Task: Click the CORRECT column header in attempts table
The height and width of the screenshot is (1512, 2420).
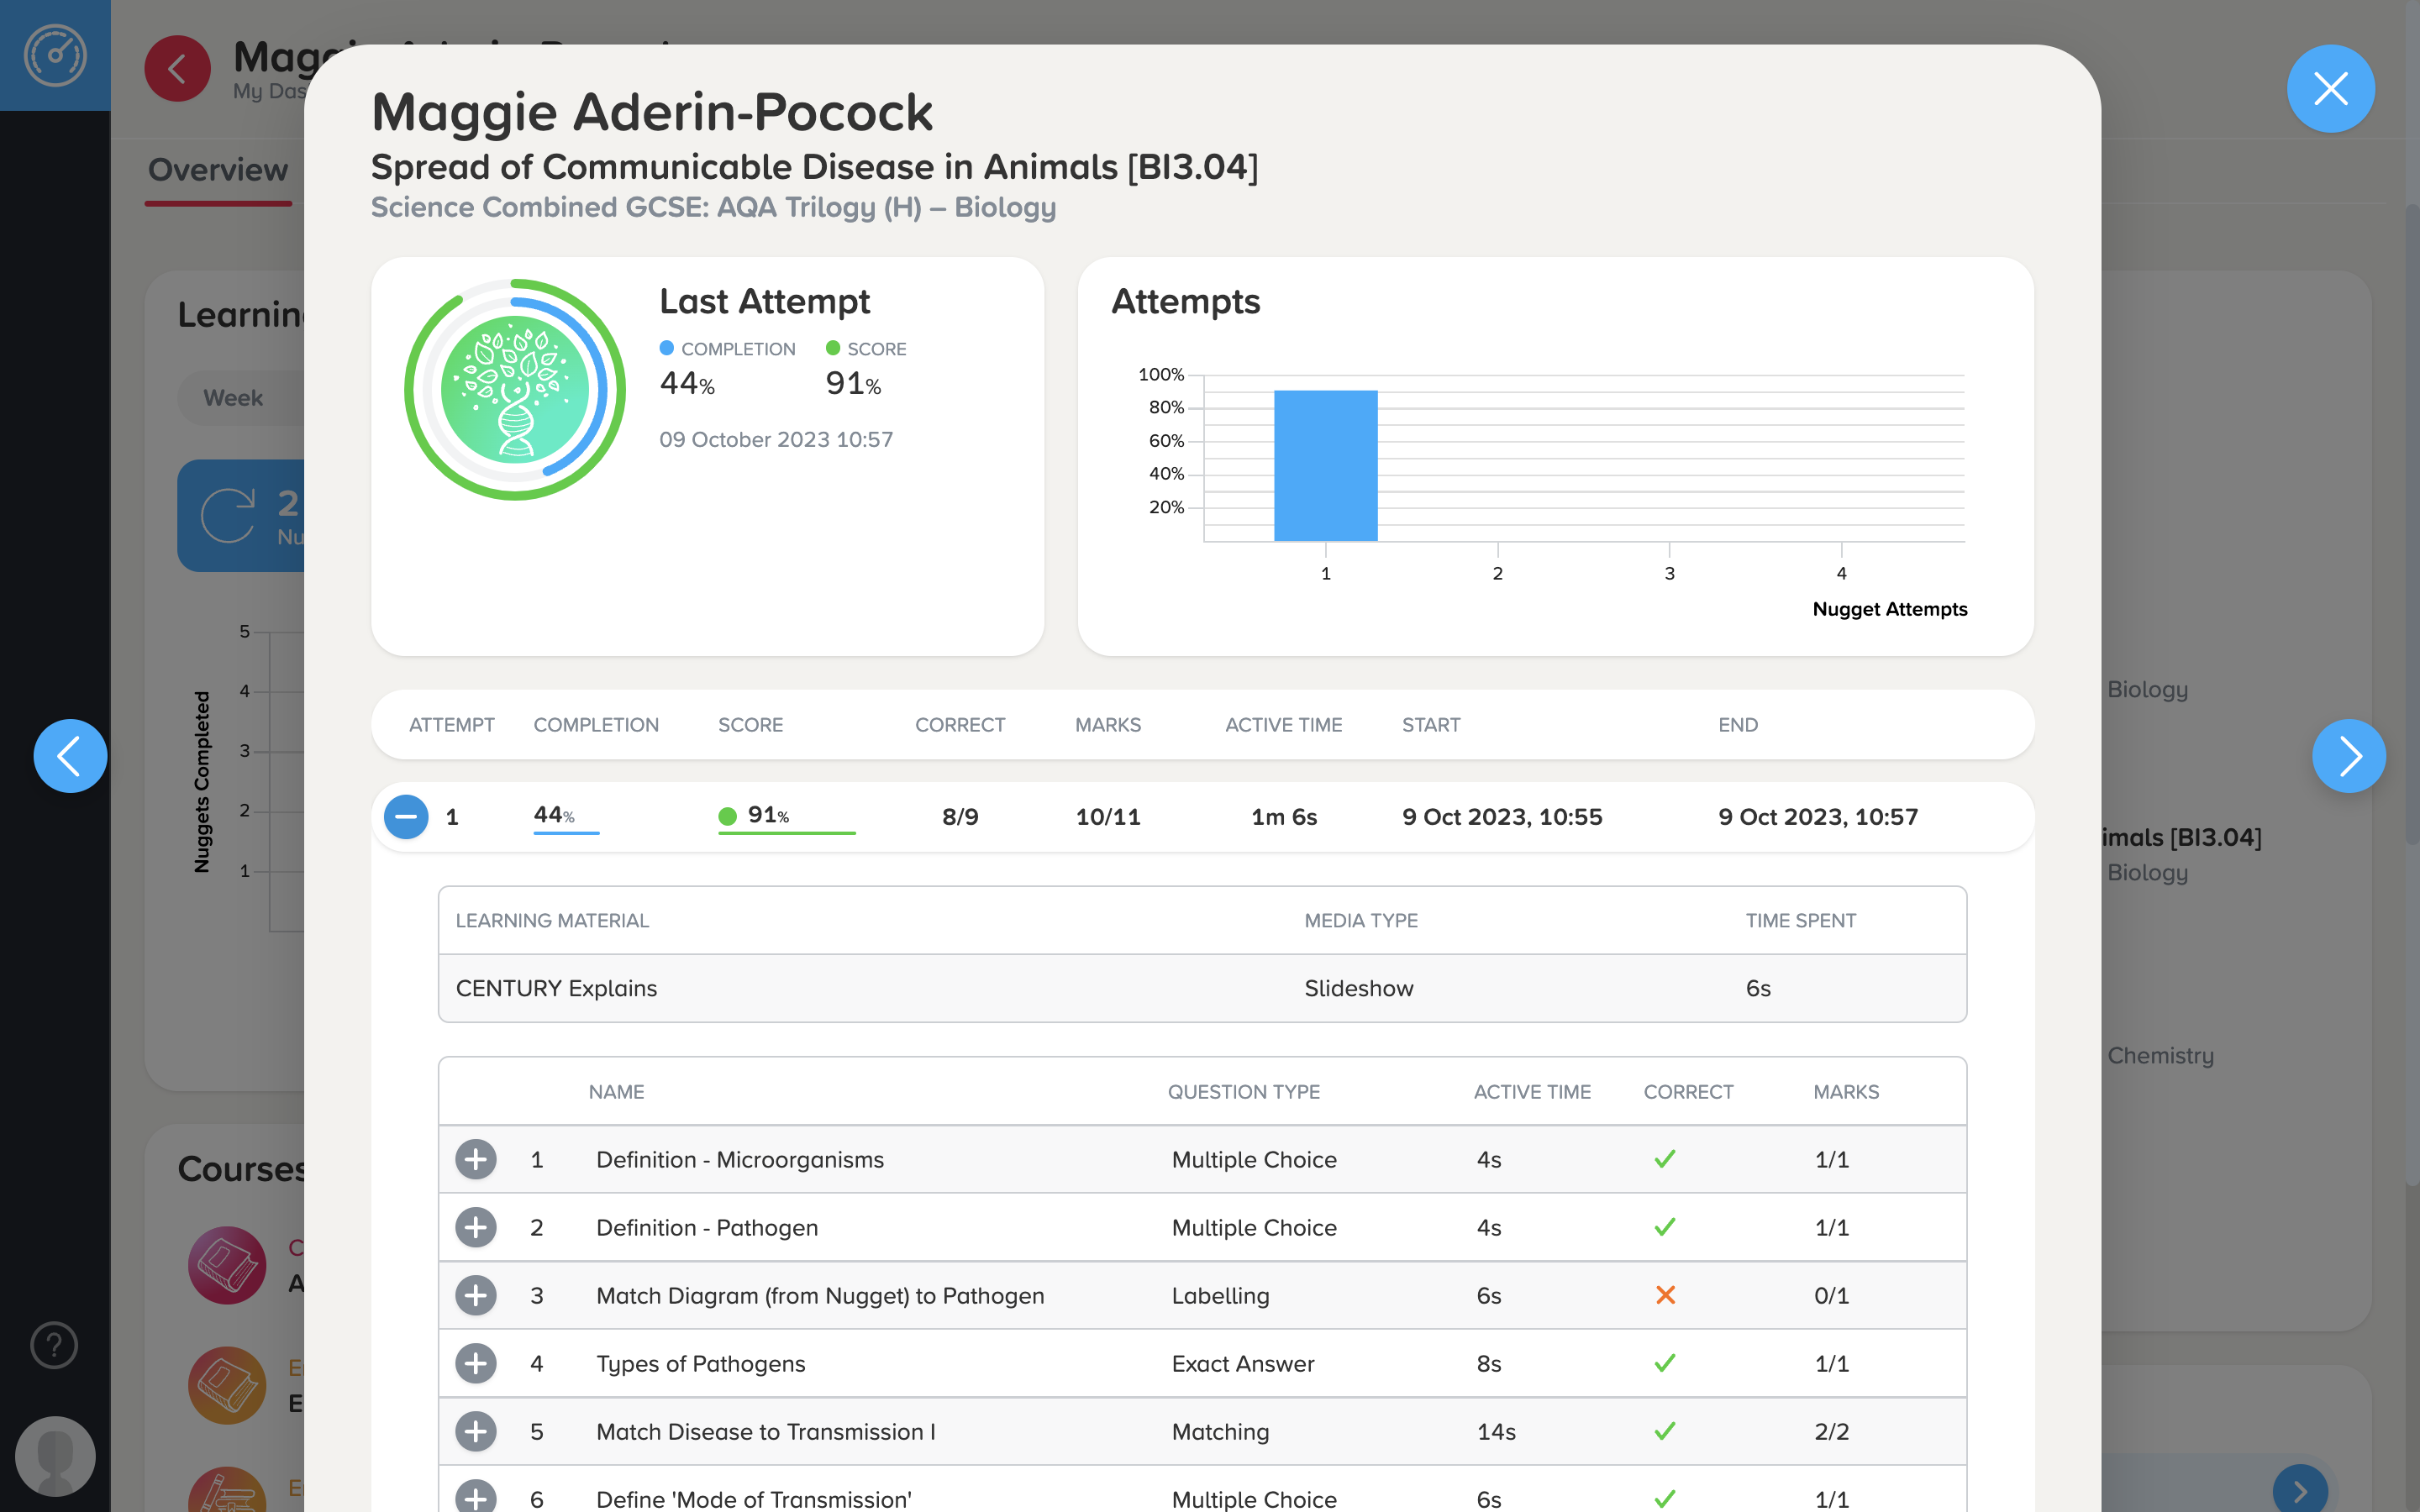Action: [x=960, y=725]
